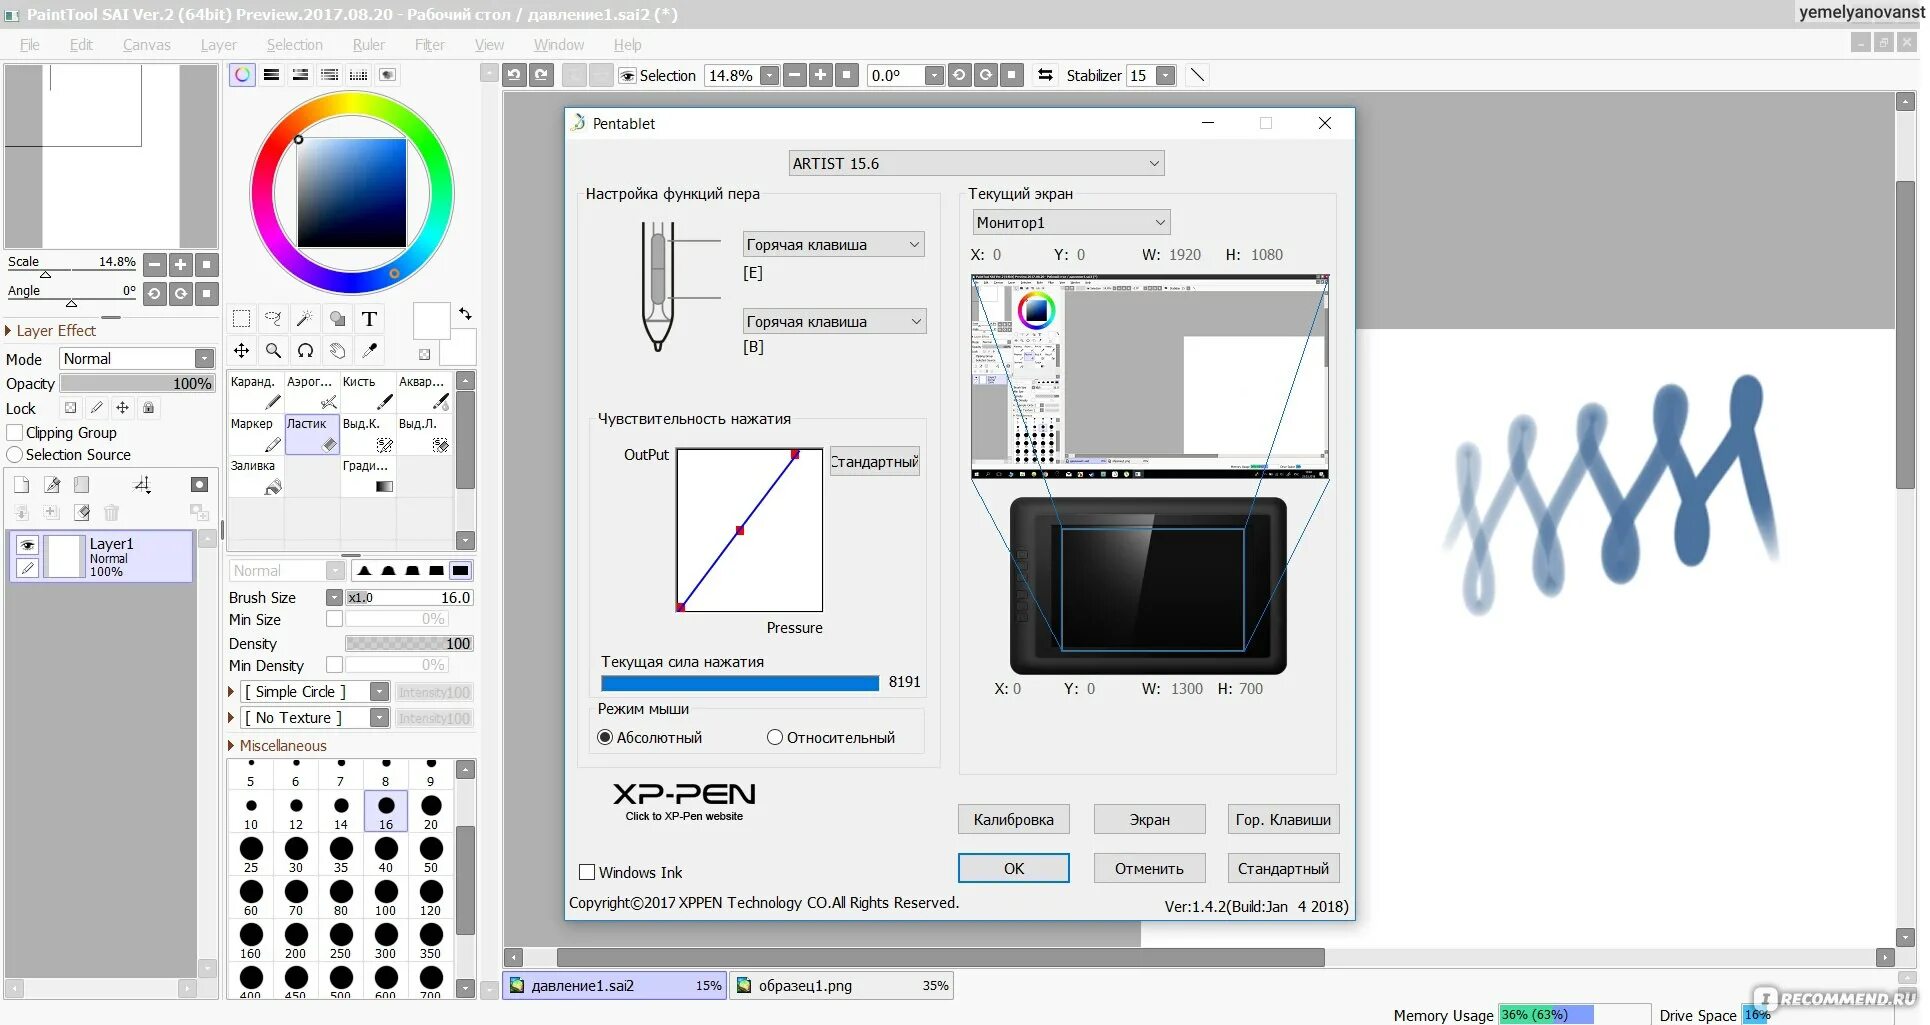Select Относительный mouse mode
Screen dimensions: 1930x1025
pos(775,737)
